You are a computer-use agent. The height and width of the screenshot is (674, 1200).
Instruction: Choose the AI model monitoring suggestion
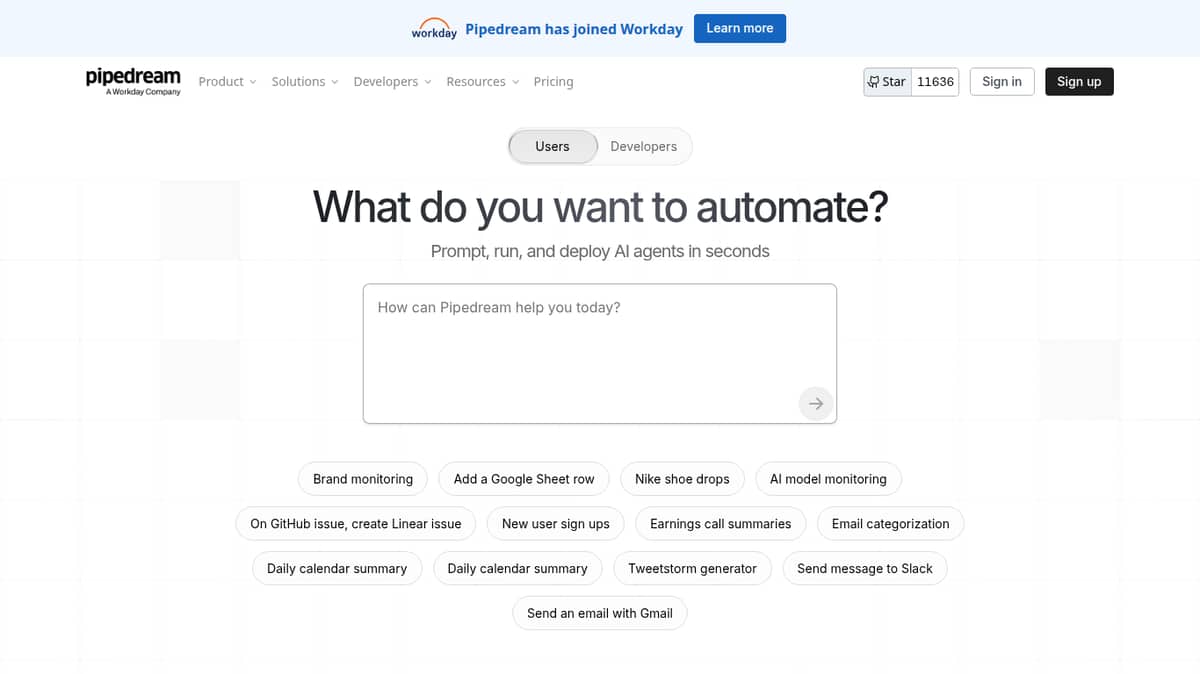pyautogui.click(x=828, y=479)
